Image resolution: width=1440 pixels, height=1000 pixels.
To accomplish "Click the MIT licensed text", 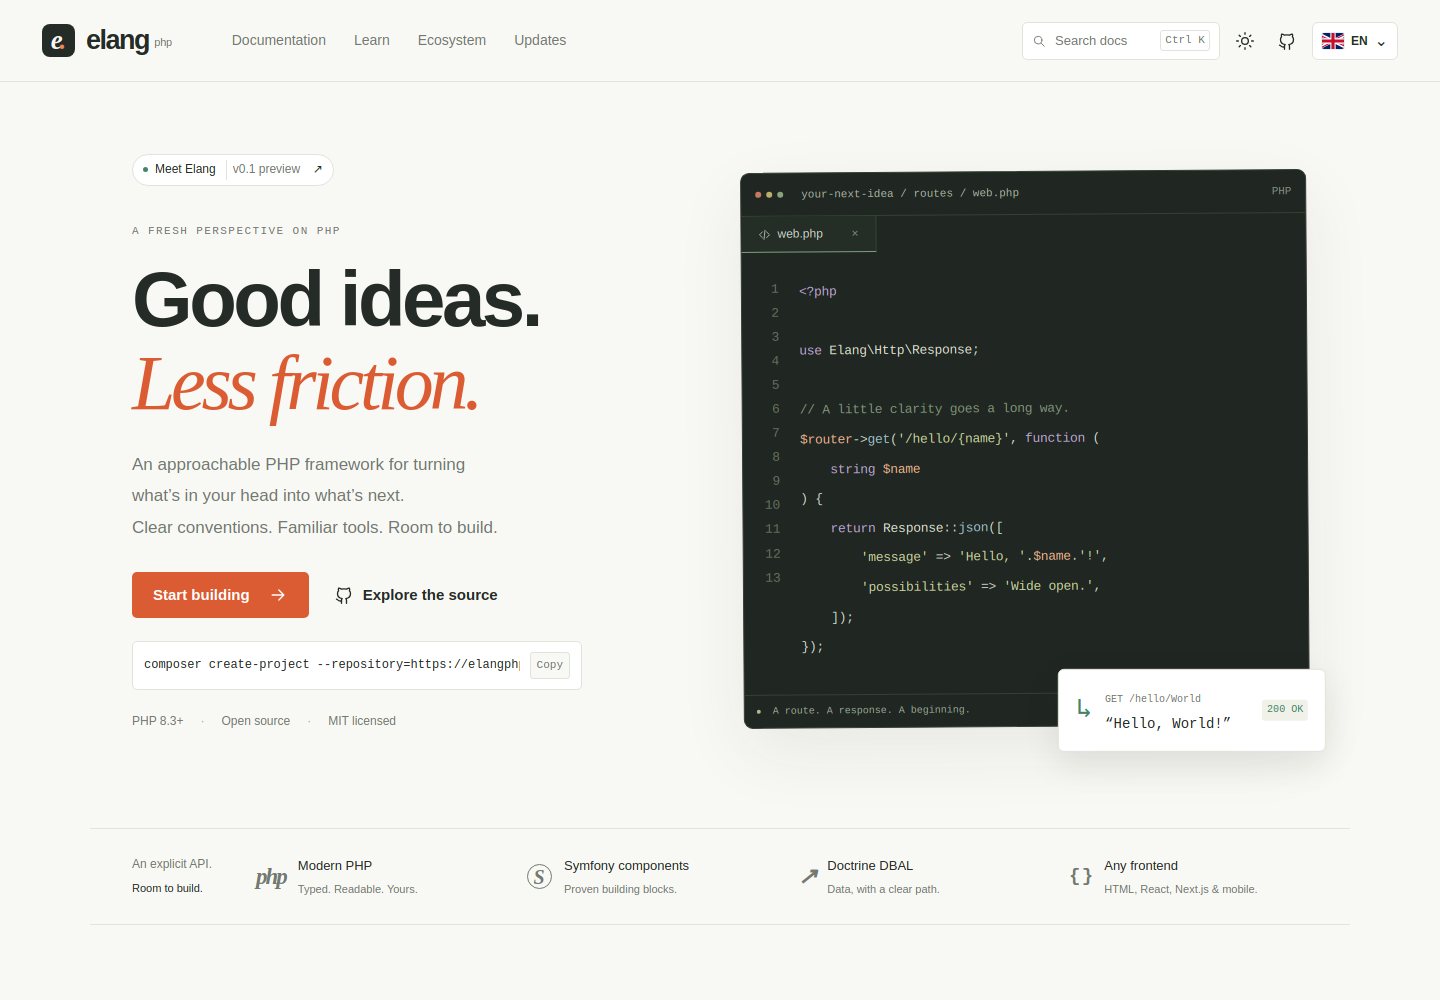I will 362,721.
